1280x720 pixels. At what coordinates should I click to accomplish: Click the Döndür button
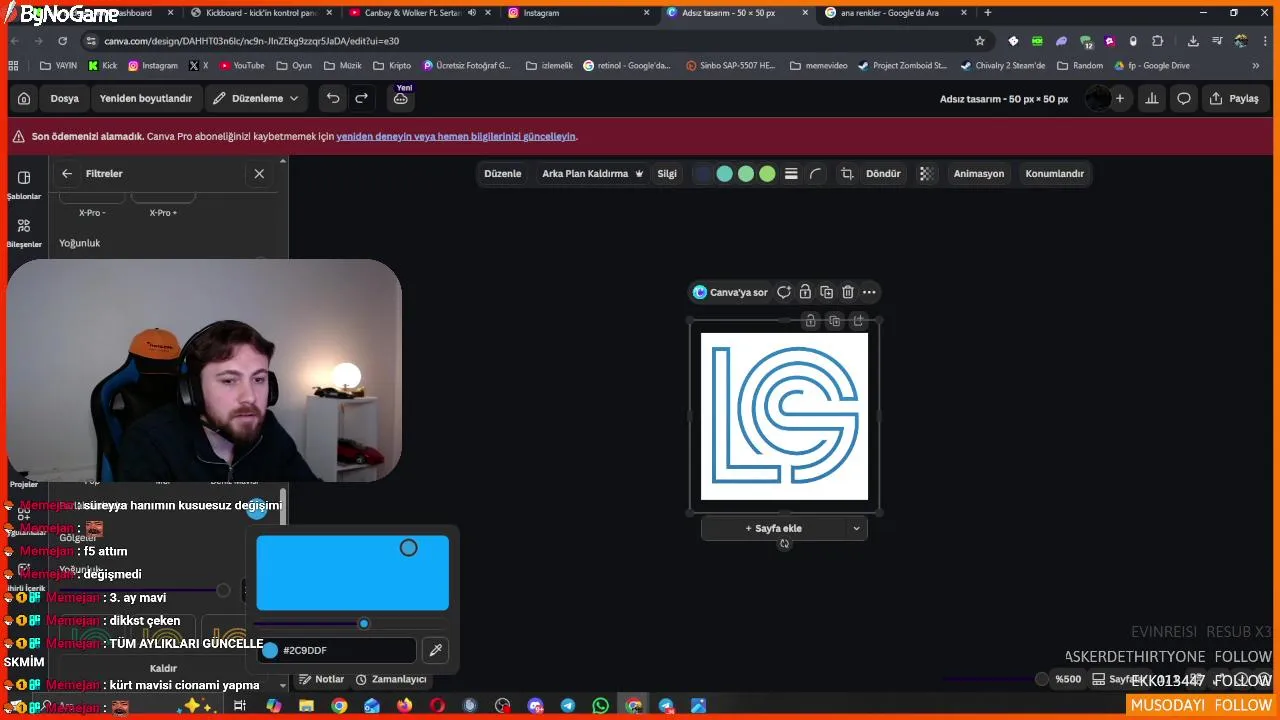[883, 173]
